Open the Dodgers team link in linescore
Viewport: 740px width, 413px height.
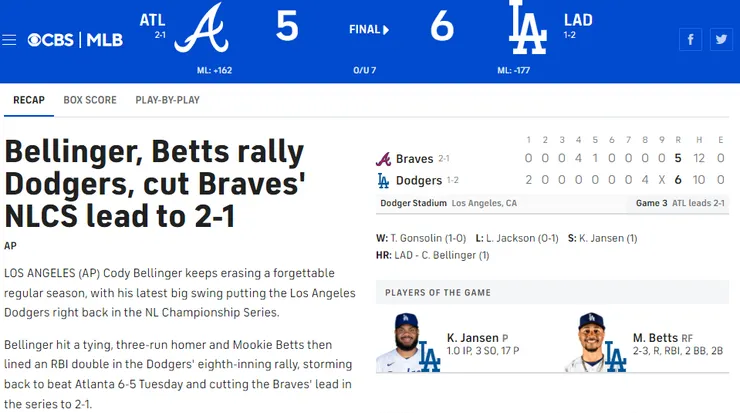(419, 181)
